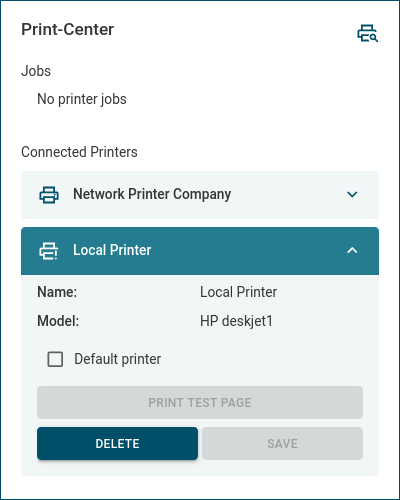400x500 pixels.
Task: Click the Connected Printers heading
Action: click(x=79, y=152)
